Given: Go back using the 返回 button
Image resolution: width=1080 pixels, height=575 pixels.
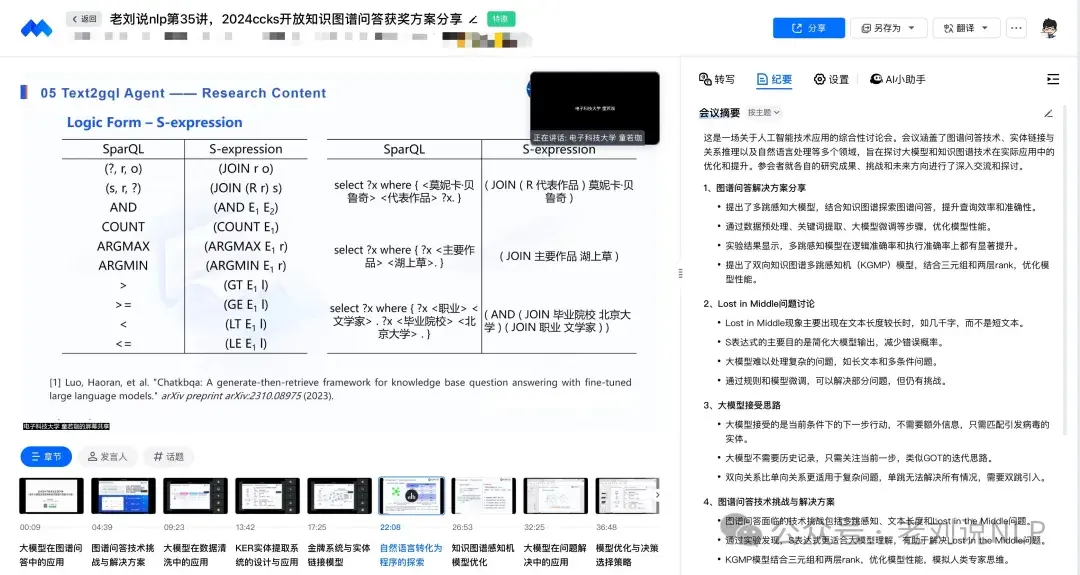Looking at the screenshot, I should [x=84, y=19].
